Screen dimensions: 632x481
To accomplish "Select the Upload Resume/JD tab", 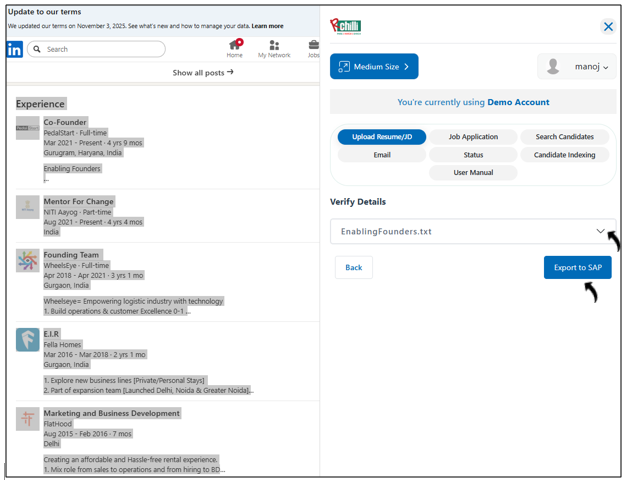I will click(381, 137).
